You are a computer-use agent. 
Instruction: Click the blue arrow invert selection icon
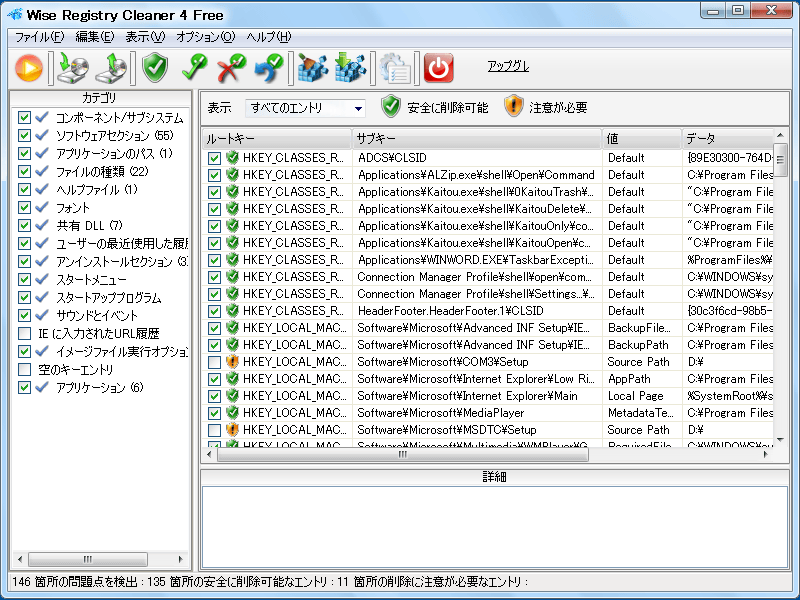[x=269, y=67]
